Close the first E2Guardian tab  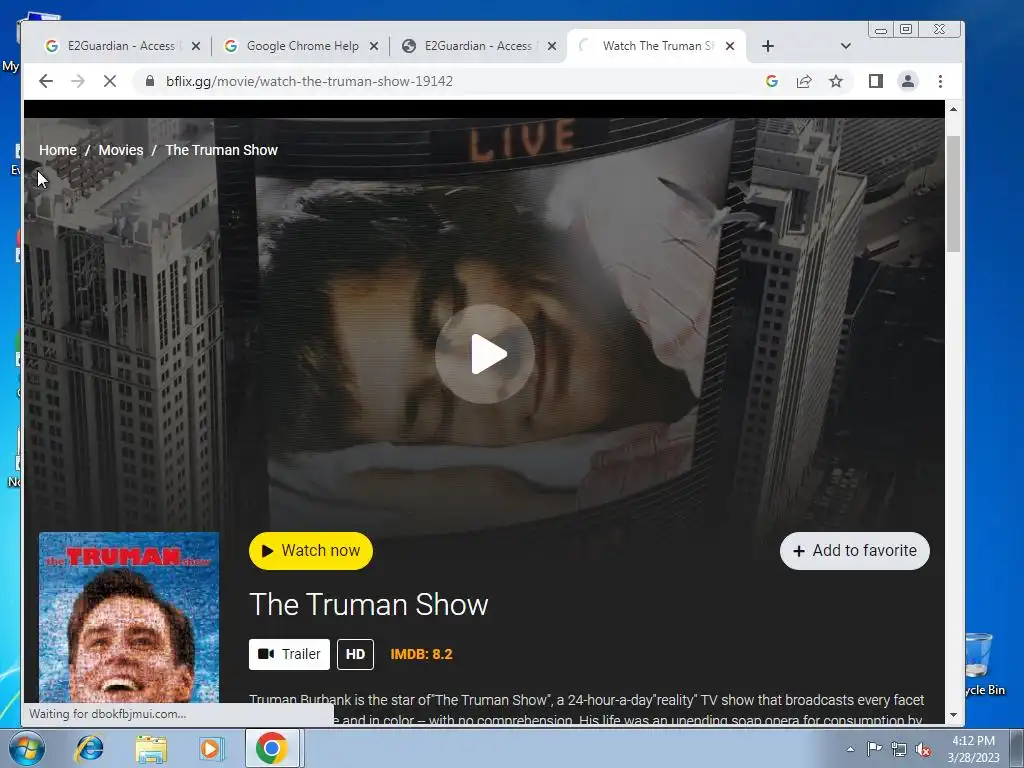pyautogui.click(x=196, y=46)
